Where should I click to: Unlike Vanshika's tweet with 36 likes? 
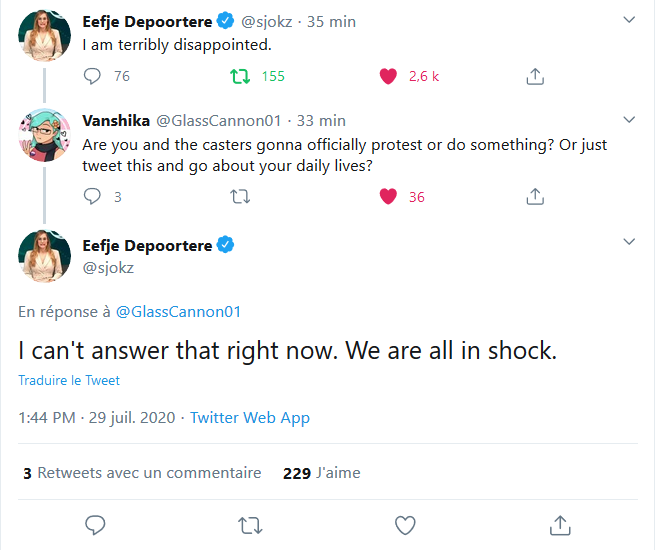[x=389, y=197]
